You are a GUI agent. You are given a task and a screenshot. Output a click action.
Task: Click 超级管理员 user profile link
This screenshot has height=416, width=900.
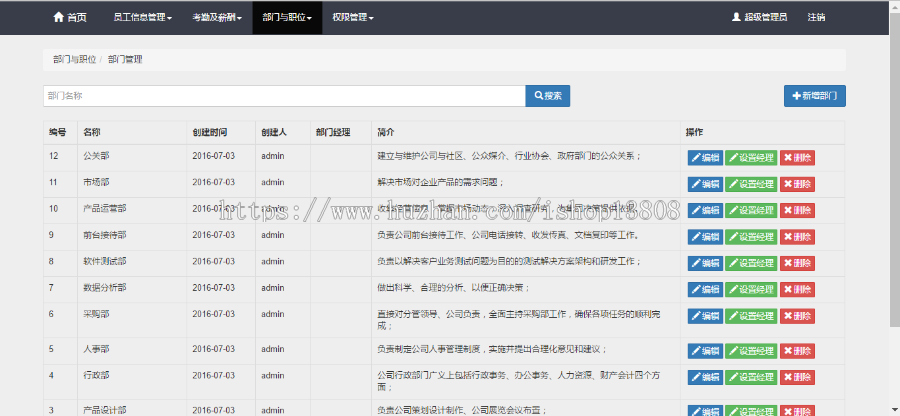pos(759,17)
